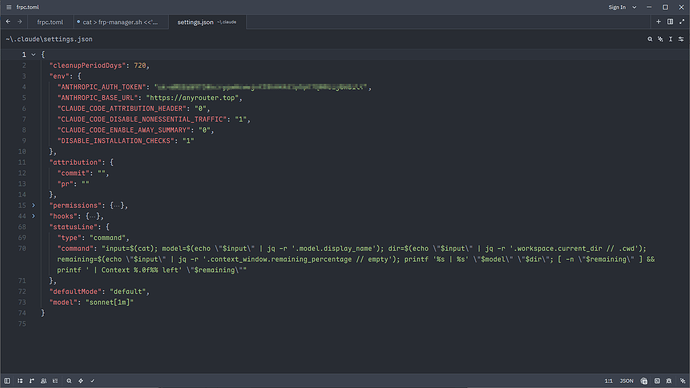Open the Git branch panel icon

(x=32, y=381)
